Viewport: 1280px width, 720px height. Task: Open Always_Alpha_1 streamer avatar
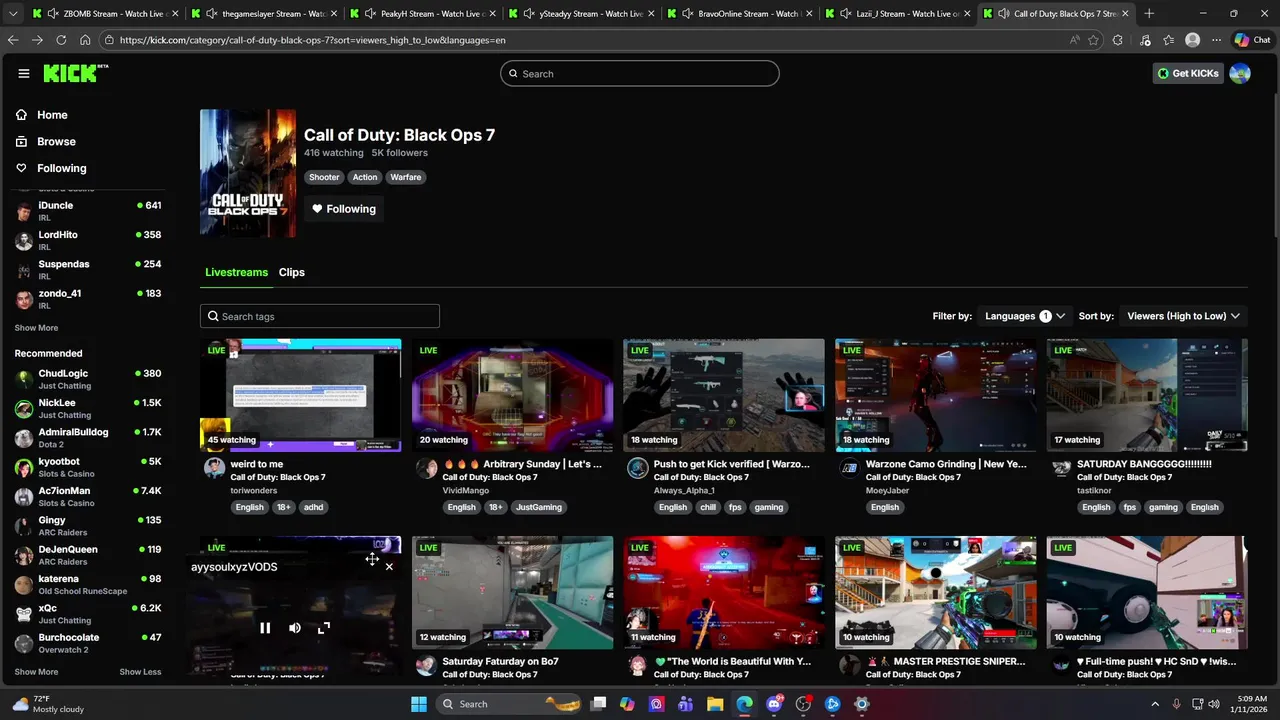[x=638, y=468]
